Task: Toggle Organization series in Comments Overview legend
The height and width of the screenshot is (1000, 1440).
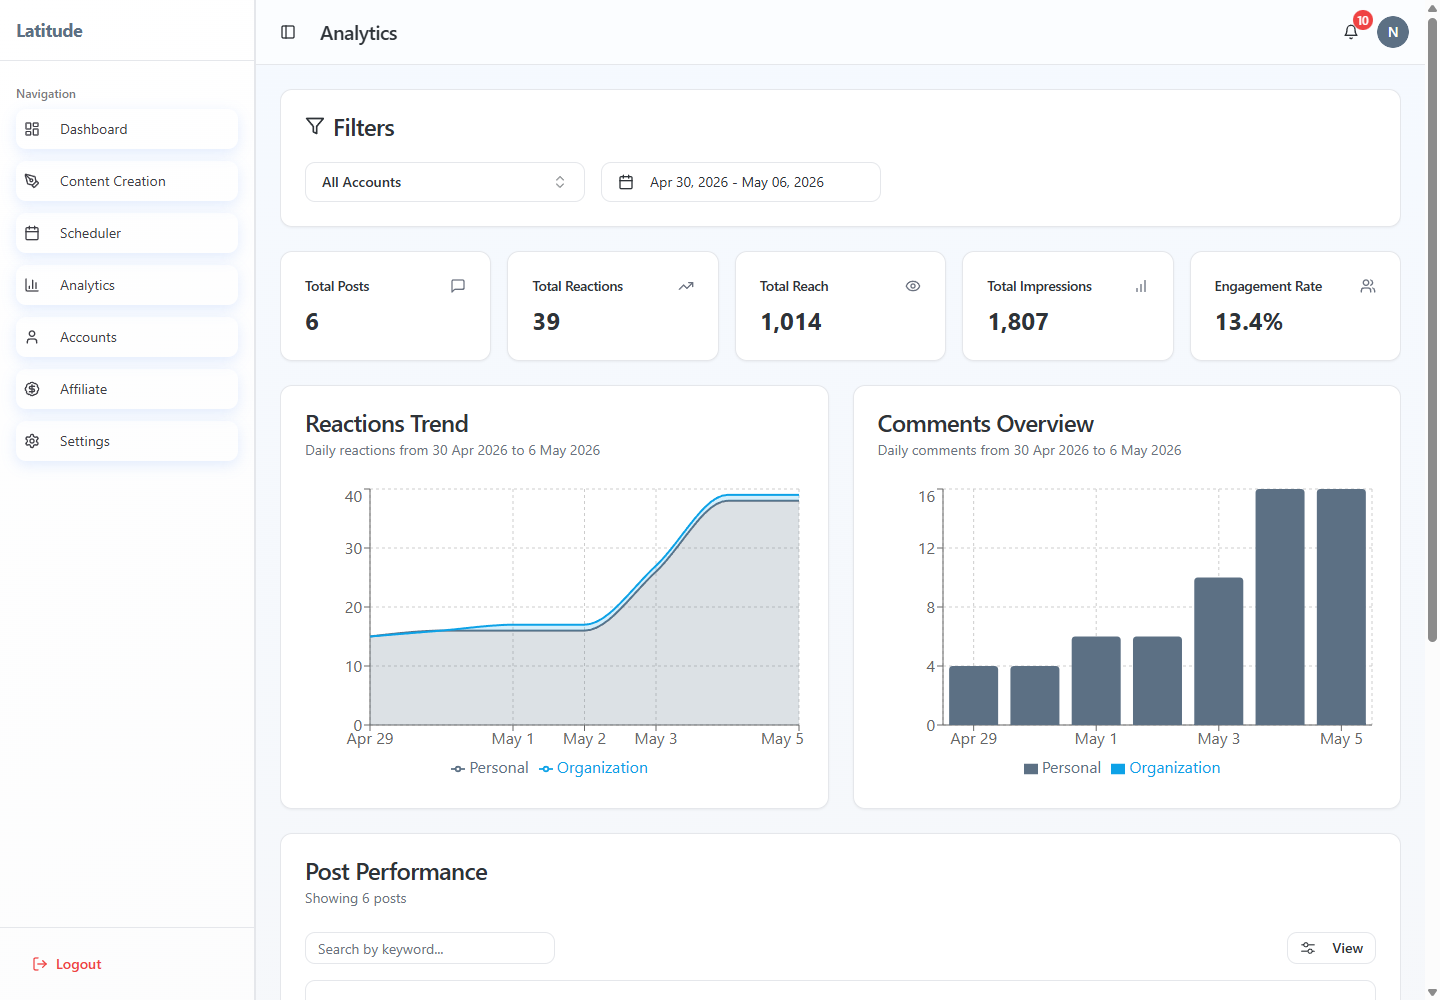Action: (1166, 768)
